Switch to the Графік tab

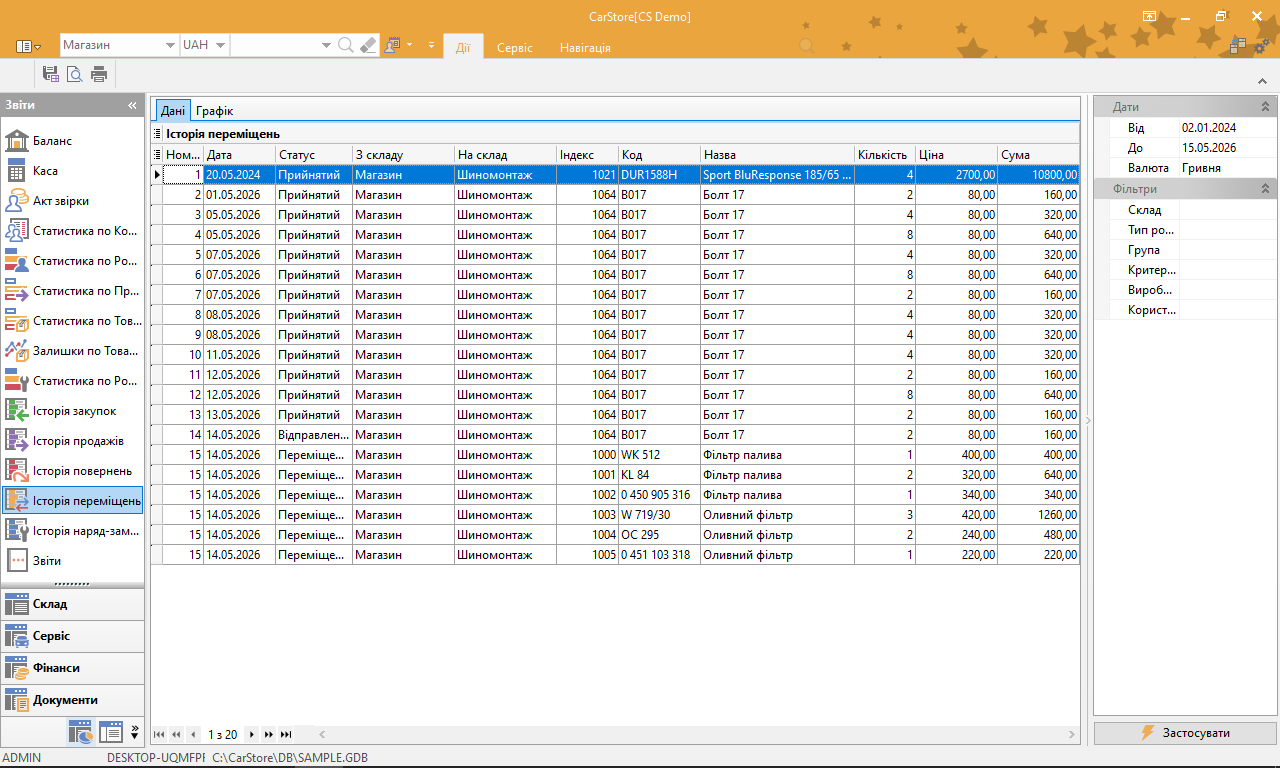click(x=214, y=111)
